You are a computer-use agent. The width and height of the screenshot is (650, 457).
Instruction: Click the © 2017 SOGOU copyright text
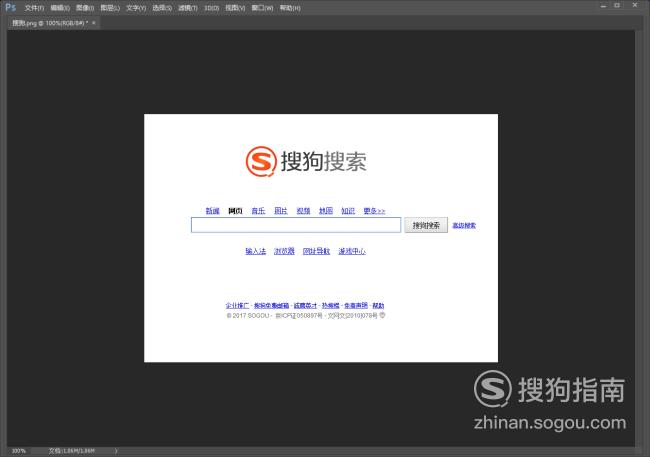tap(248, 316)
